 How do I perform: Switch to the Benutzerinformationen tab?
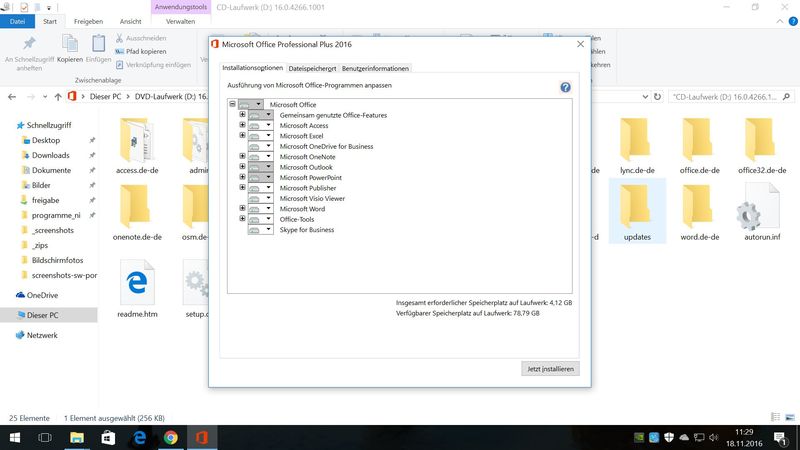point(376,68)
